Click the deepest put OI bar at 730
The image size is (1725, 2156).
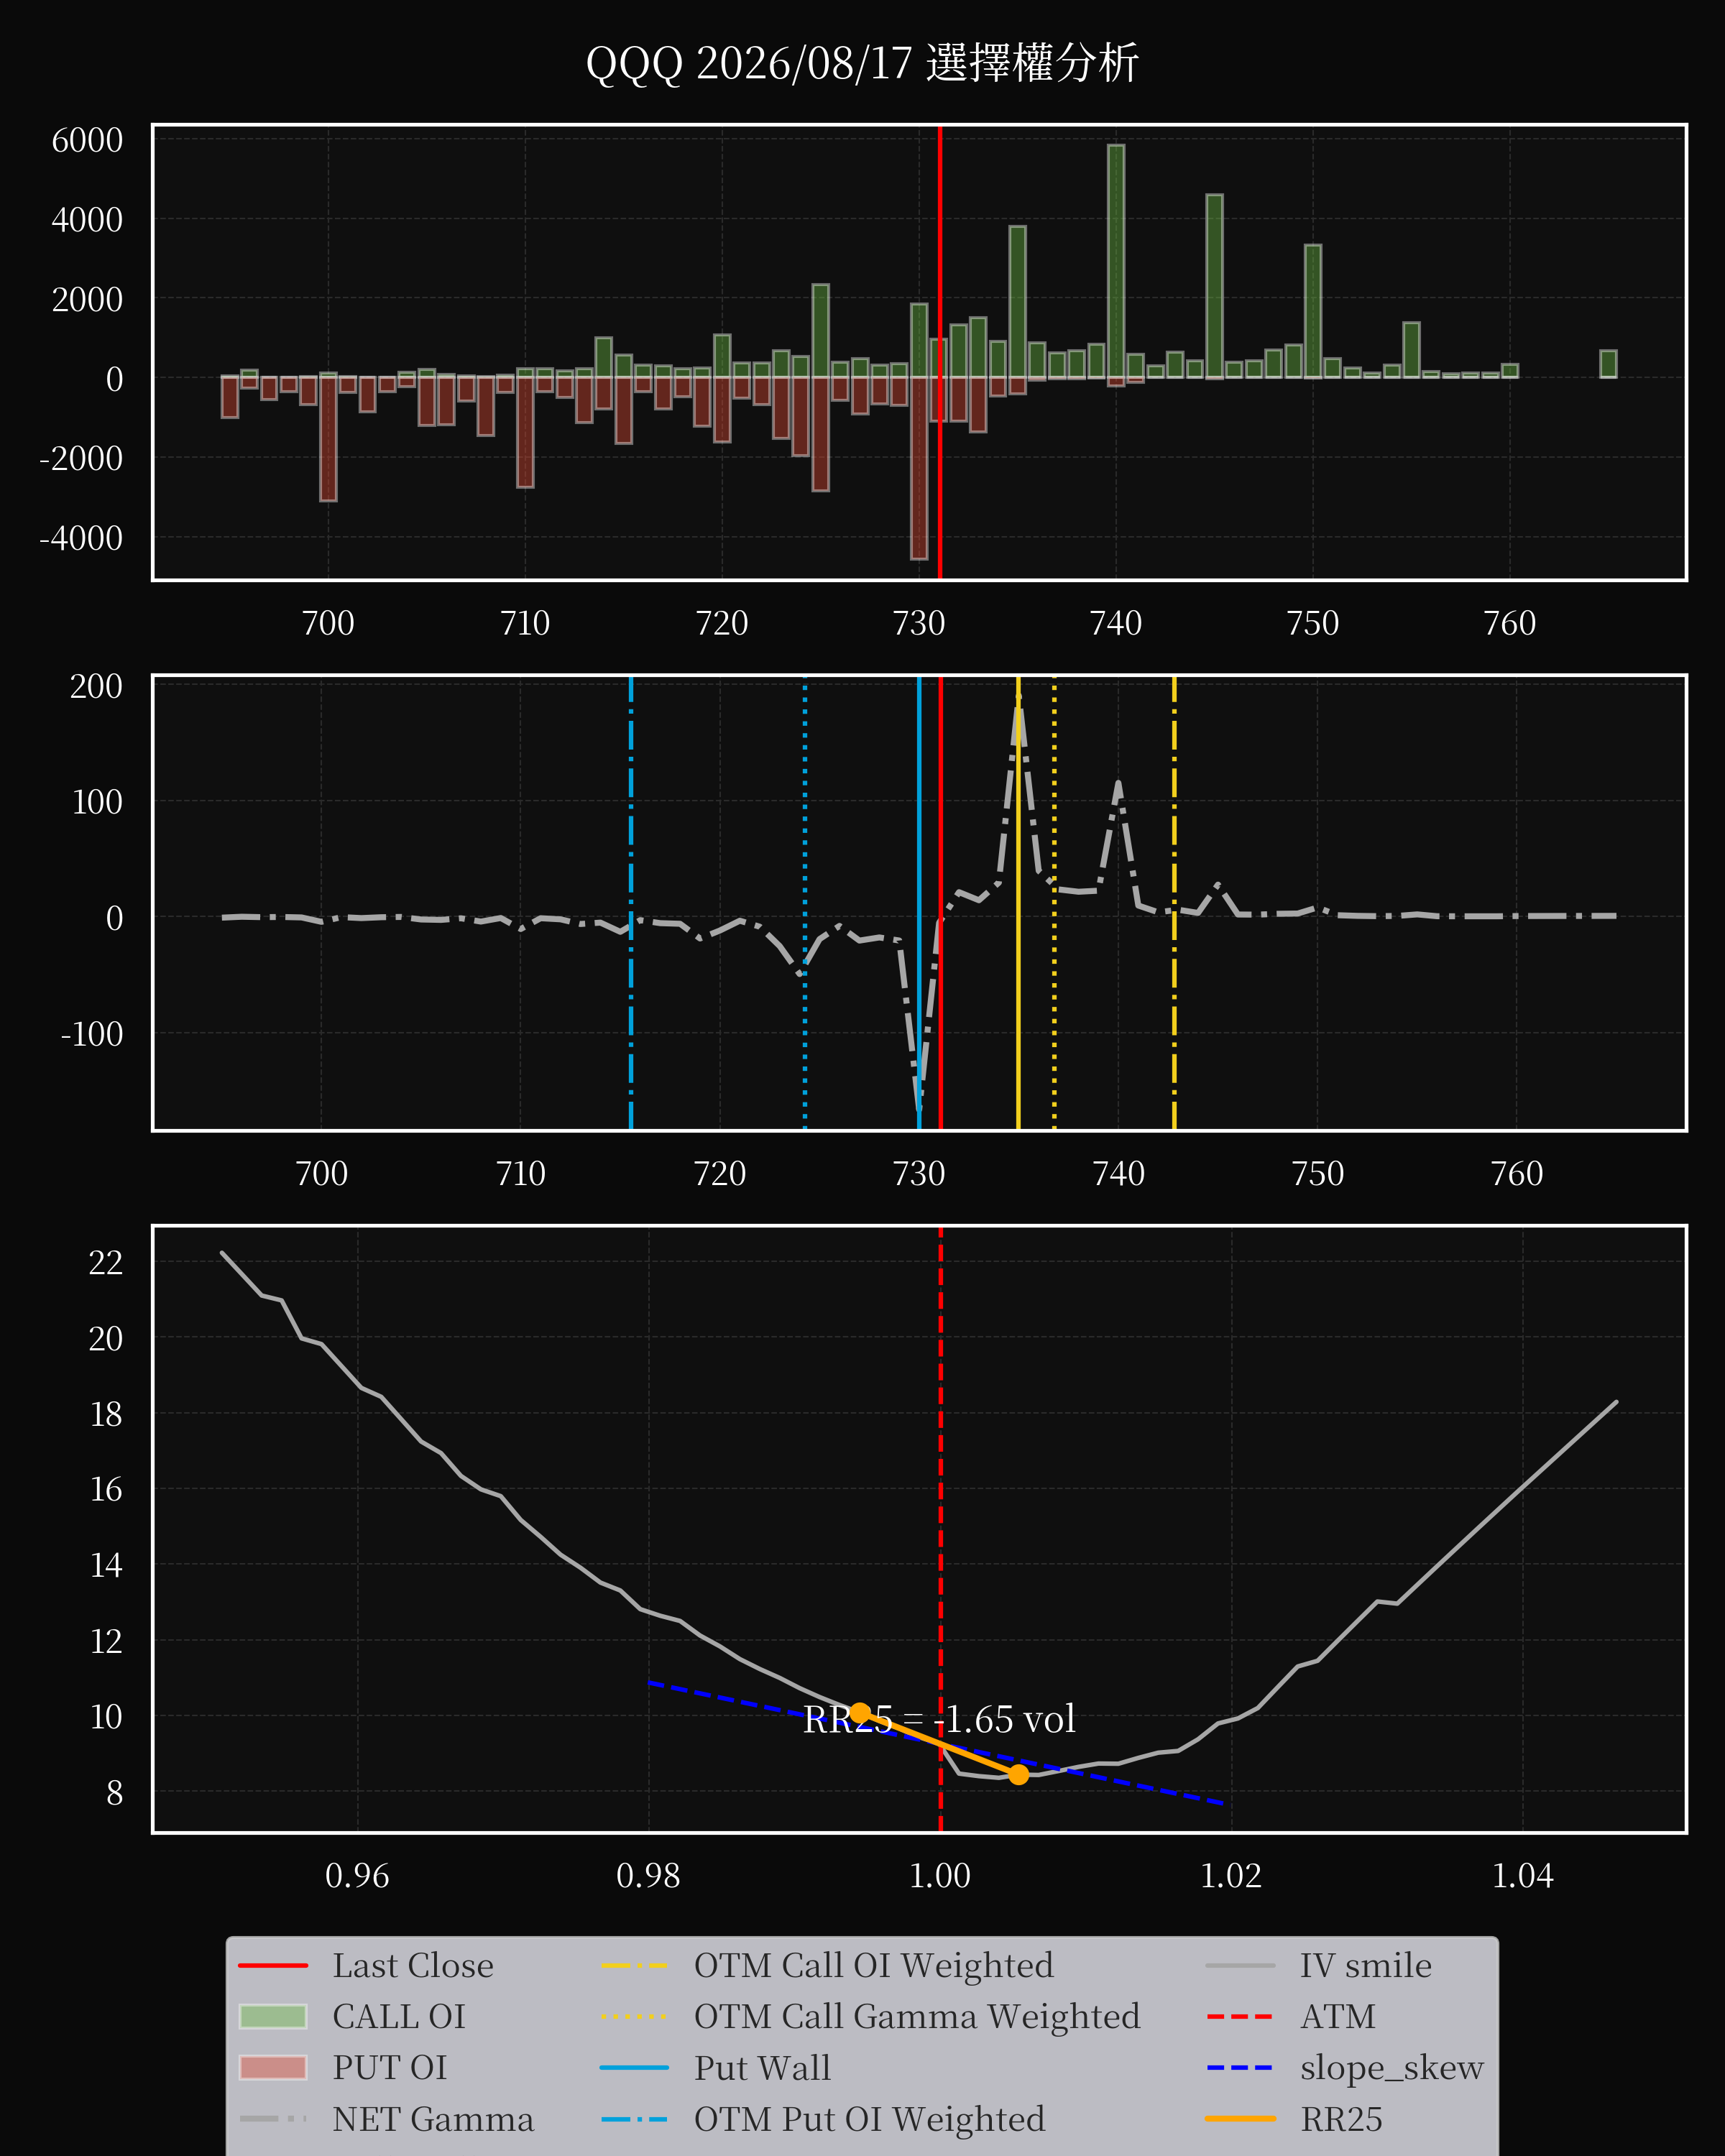tap(919, 468)
